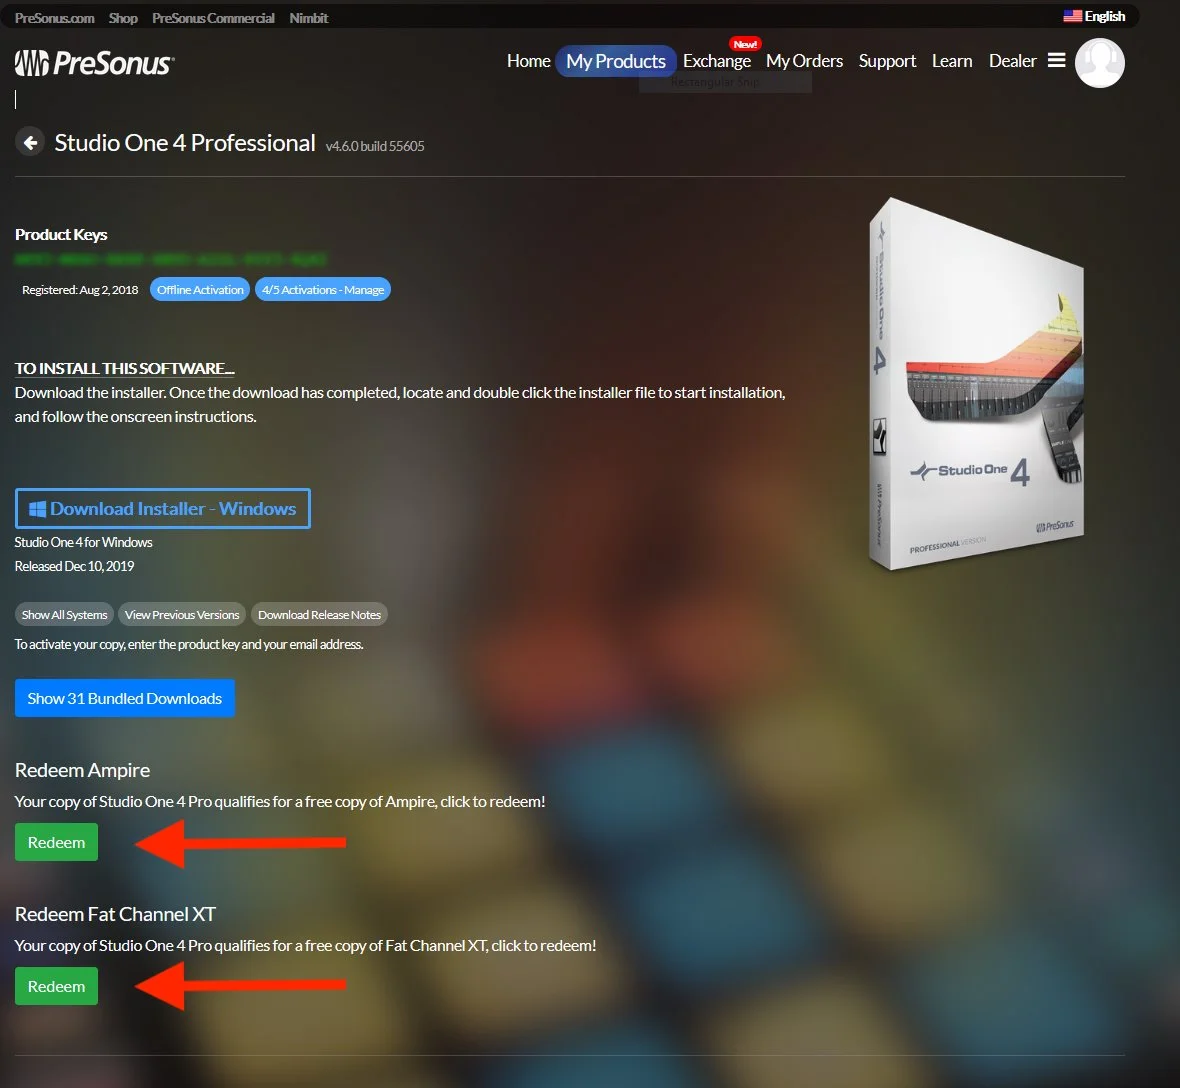Open the Dealer menu item
The image size is (1180, 1088).
tap(1012, 61)
